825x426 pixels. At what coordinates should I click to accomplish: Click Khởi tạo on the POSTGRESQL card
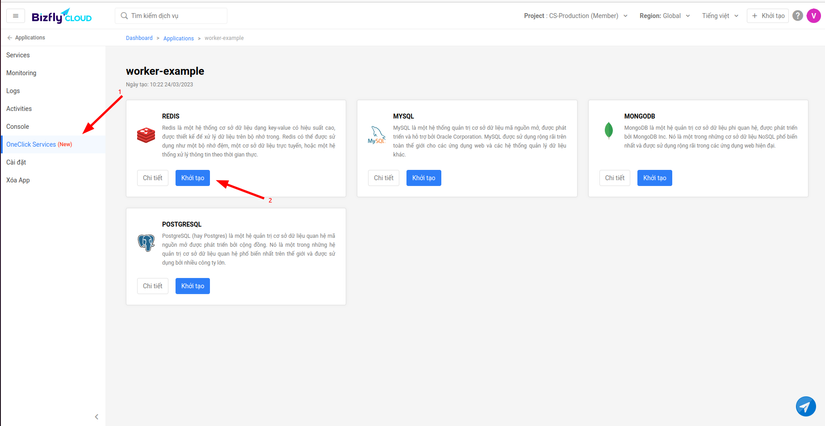pos(193,286)
